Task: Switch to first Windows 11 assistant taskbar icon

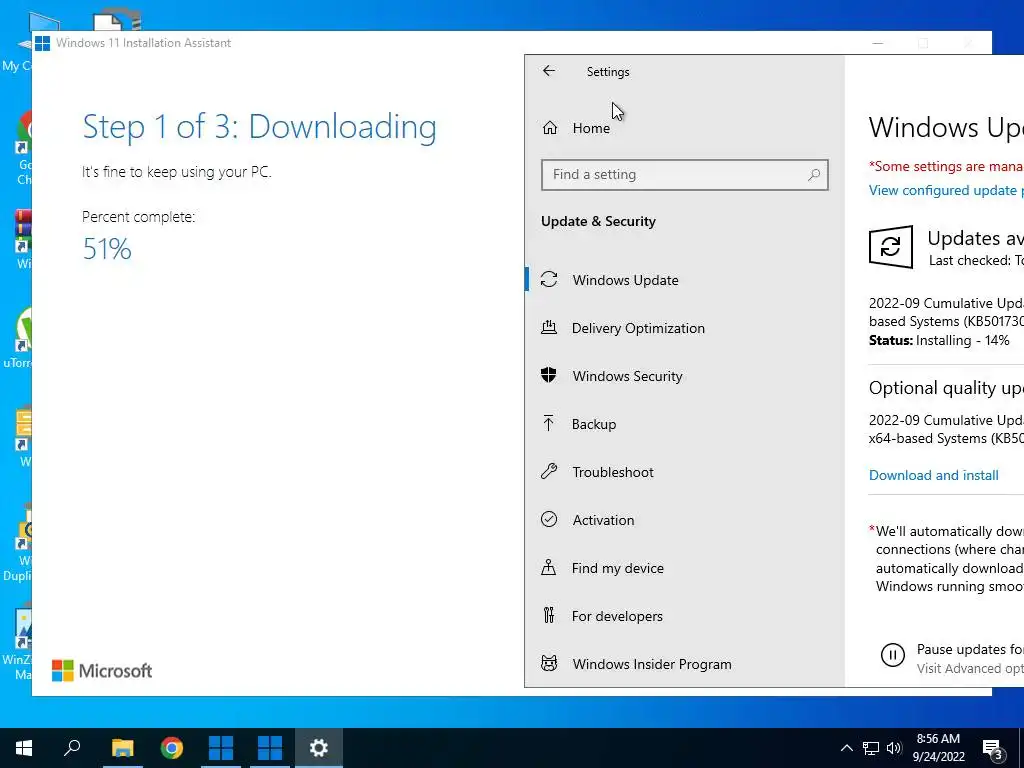Action: [221, 748]
